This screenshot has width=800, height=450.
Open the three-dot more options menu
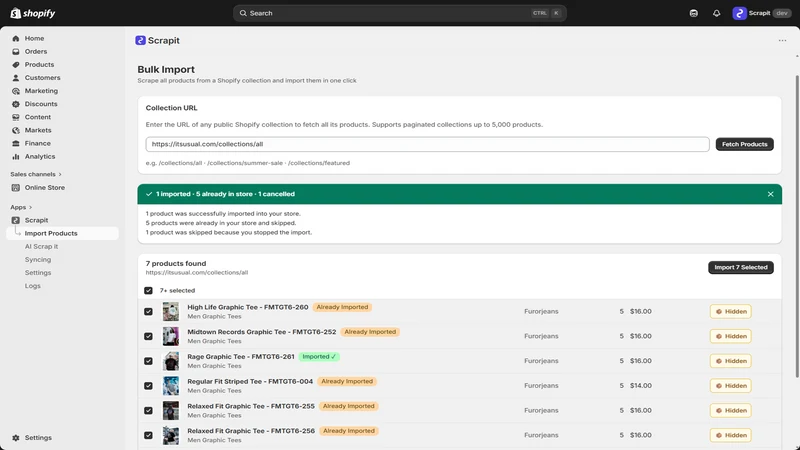(x=782, y=40)
